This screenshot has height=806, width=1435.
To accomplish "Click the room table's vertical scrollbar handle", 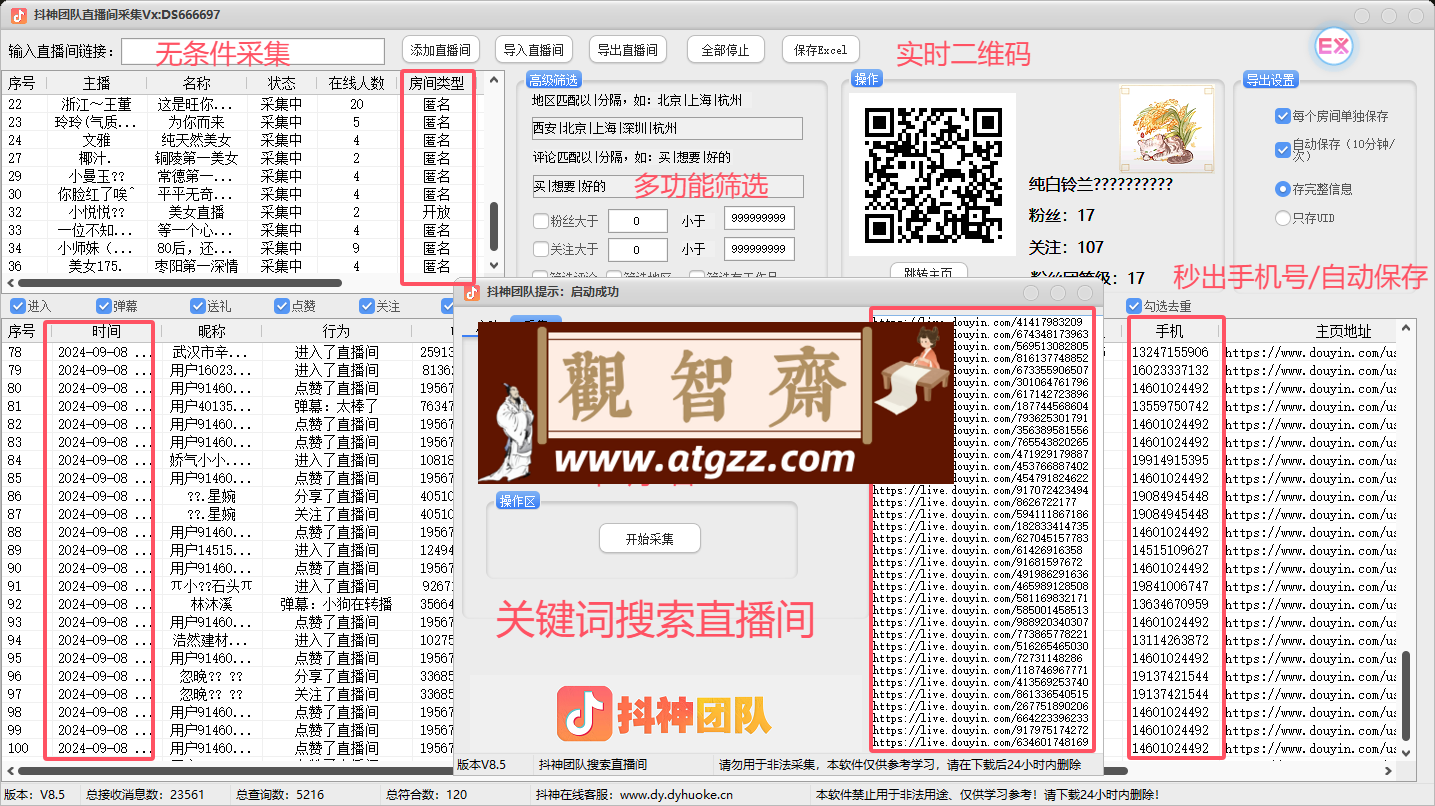I will tap(493, 228).
